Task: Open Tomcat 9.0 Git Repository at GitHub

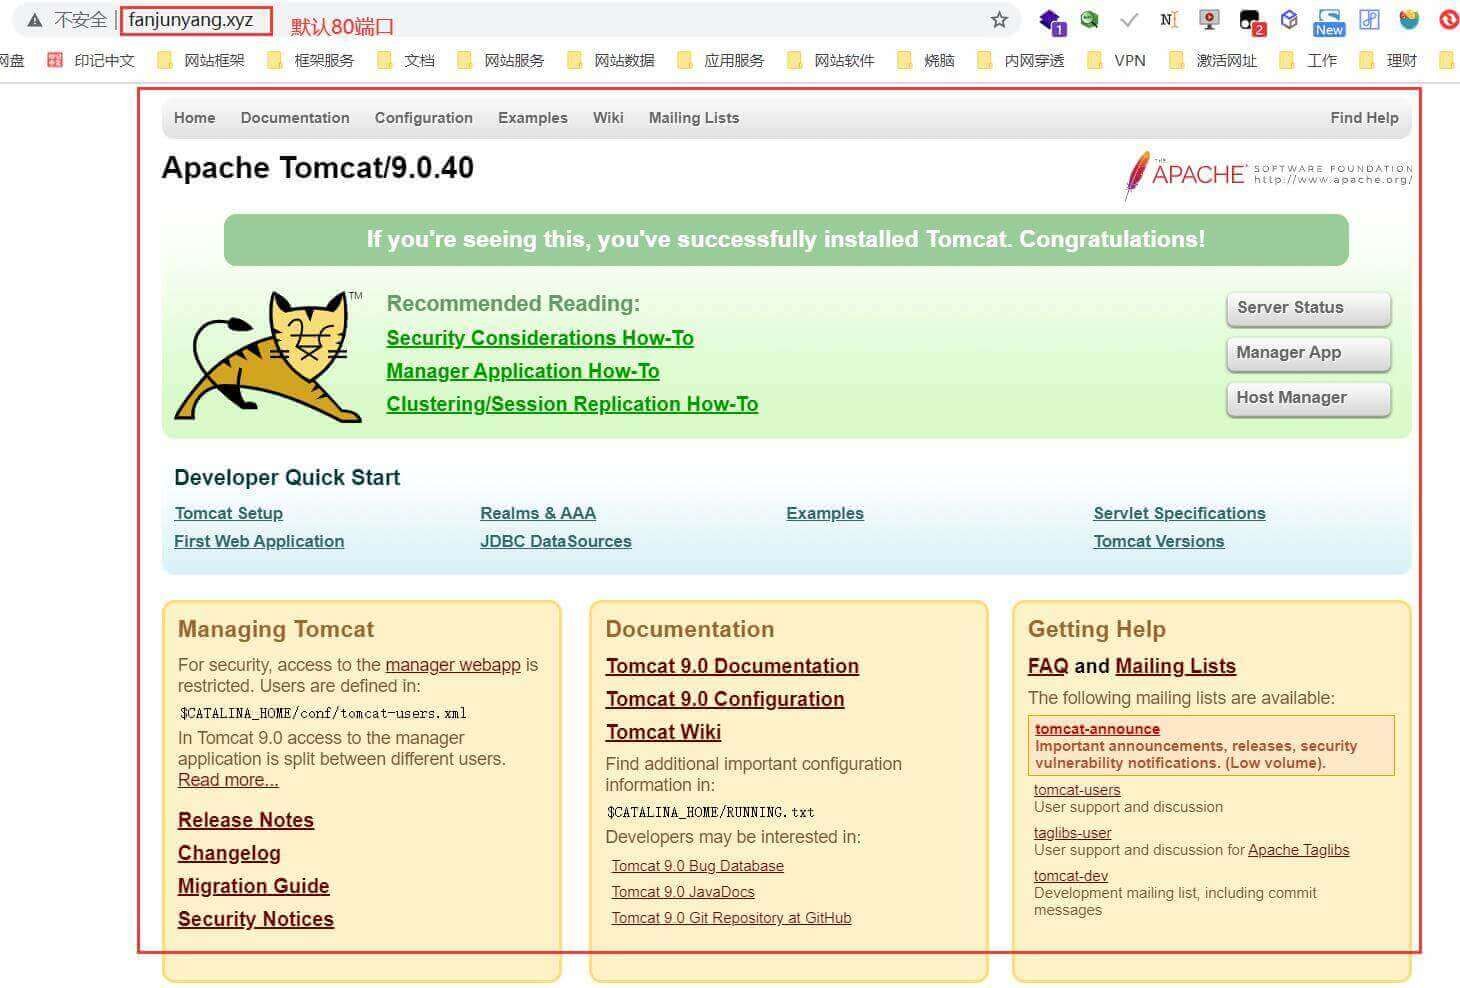Action: 732,918
